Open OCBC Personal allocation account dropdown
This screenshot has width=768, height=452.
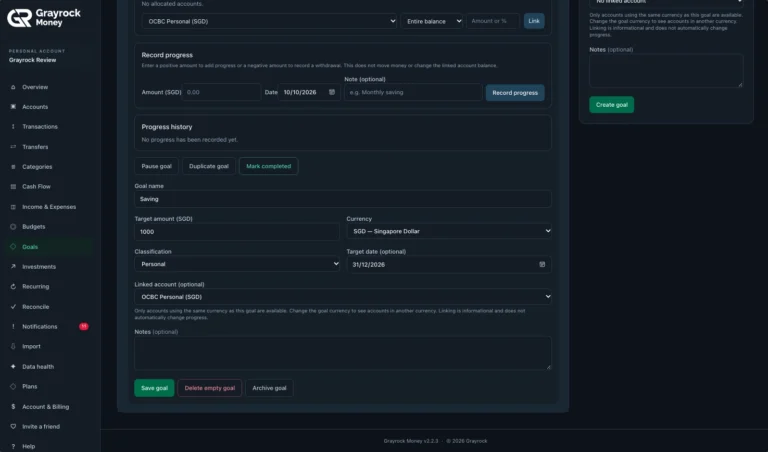click(x=269, y=21)
